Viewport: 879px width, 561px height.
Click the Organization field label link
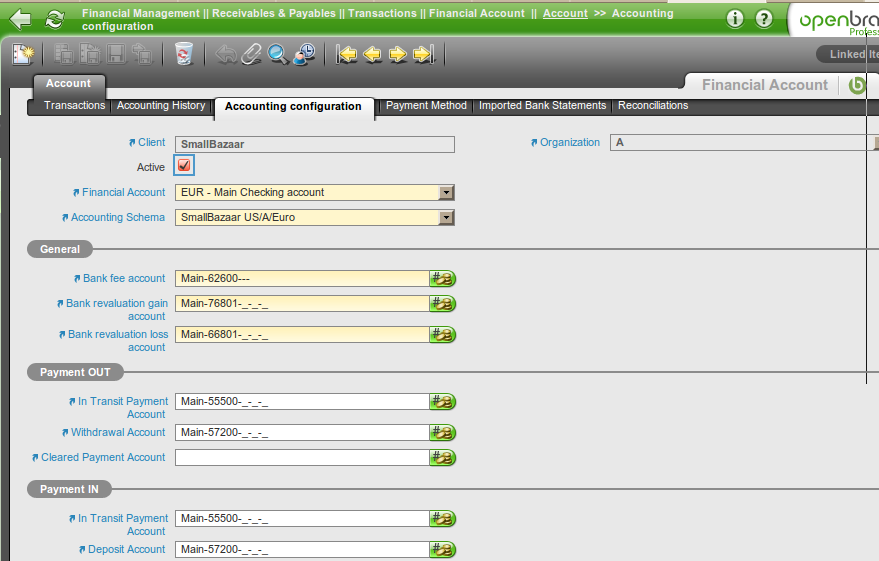tap(569, 143)
